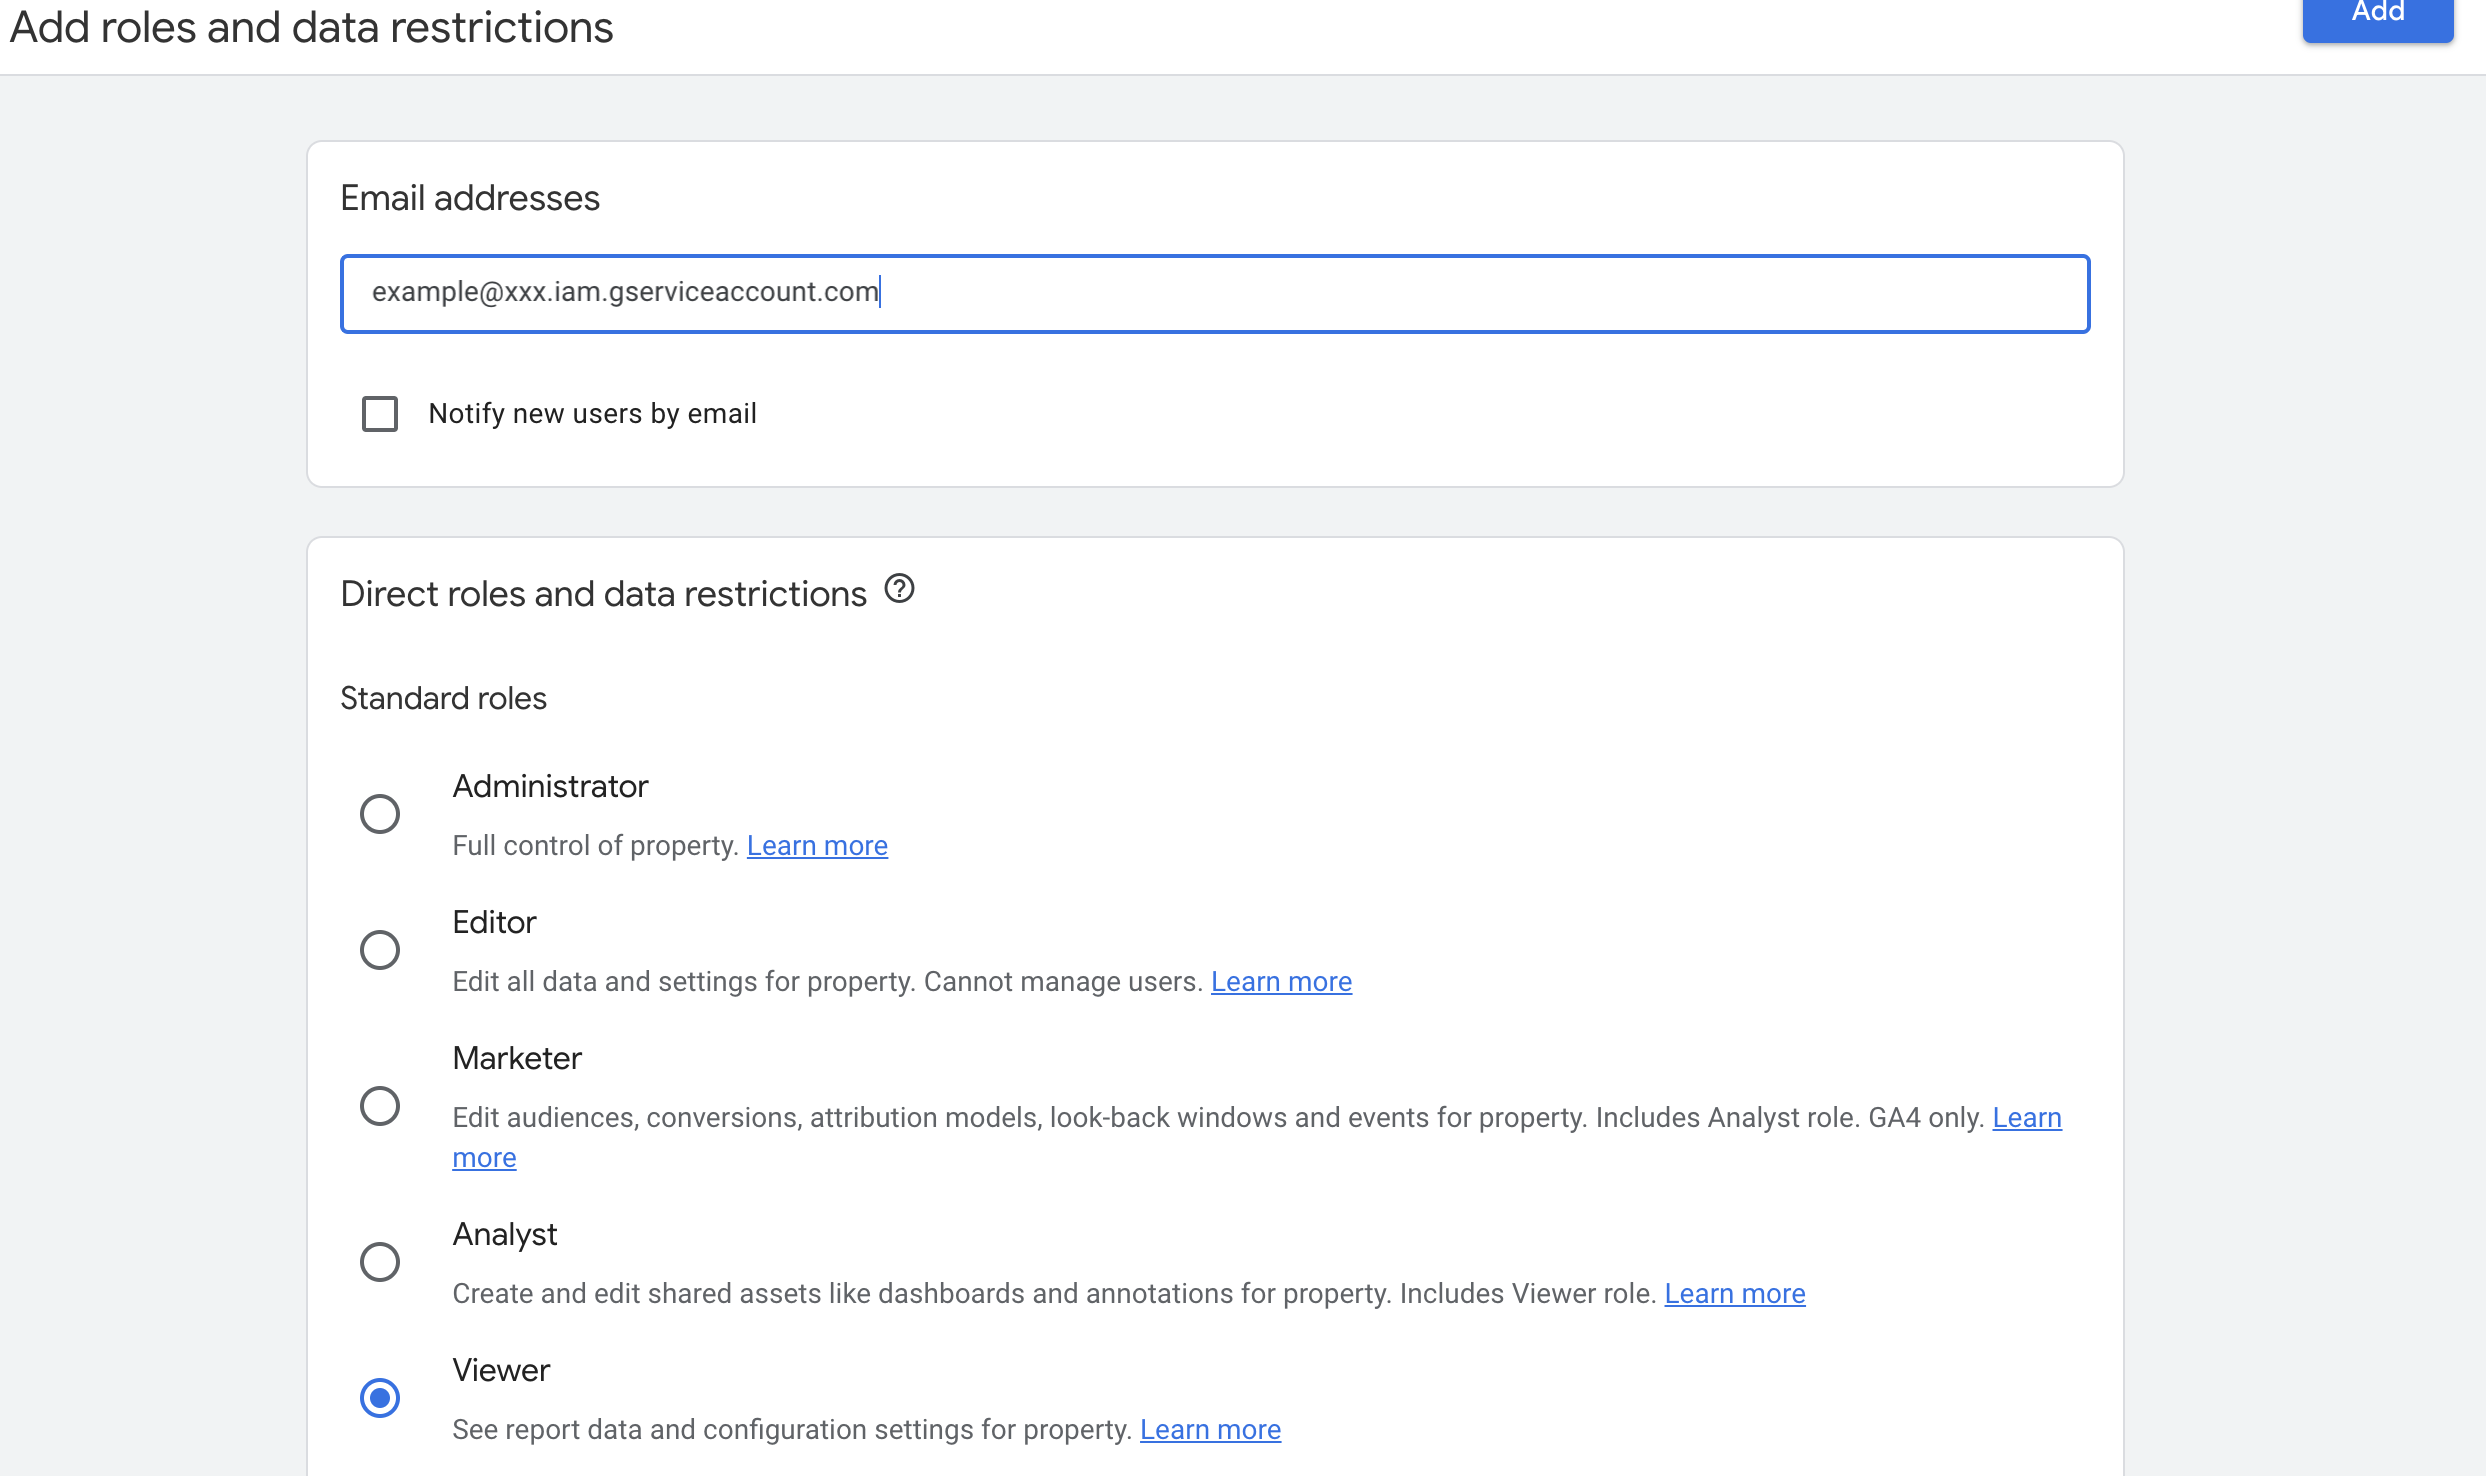Choose the Marketer role radio button
2486x1476 pixels.
point(380,1106)
